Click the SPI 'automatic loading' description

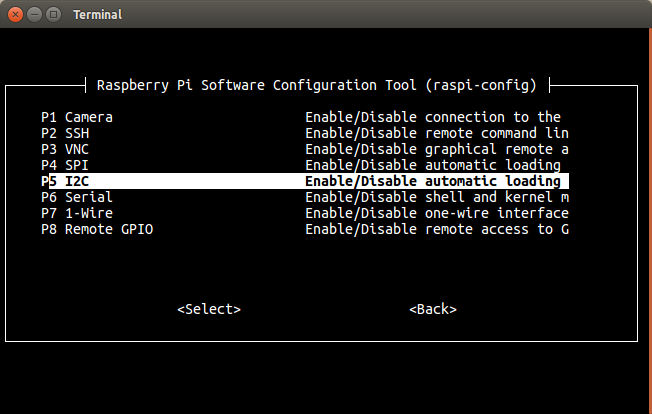pos(433,165)
